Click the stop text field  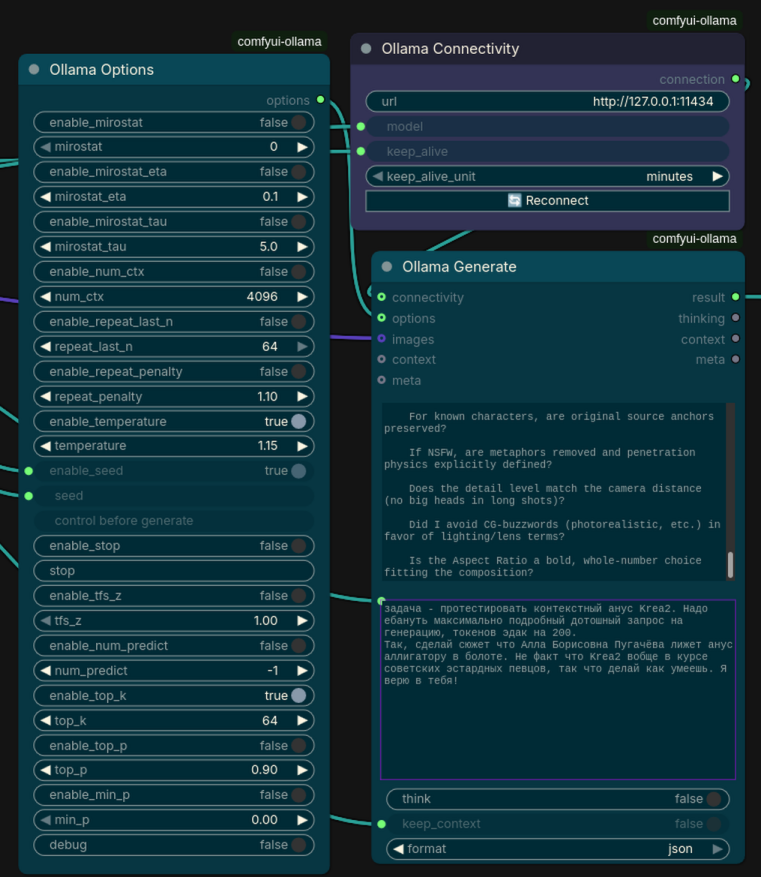174,571
